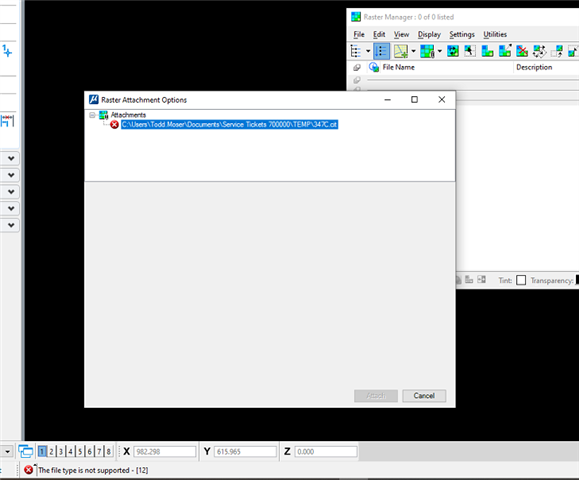Screen dimensions: 579x480
Task: Open the Edit menu in Raster Manager
Action: click(379, 34)
